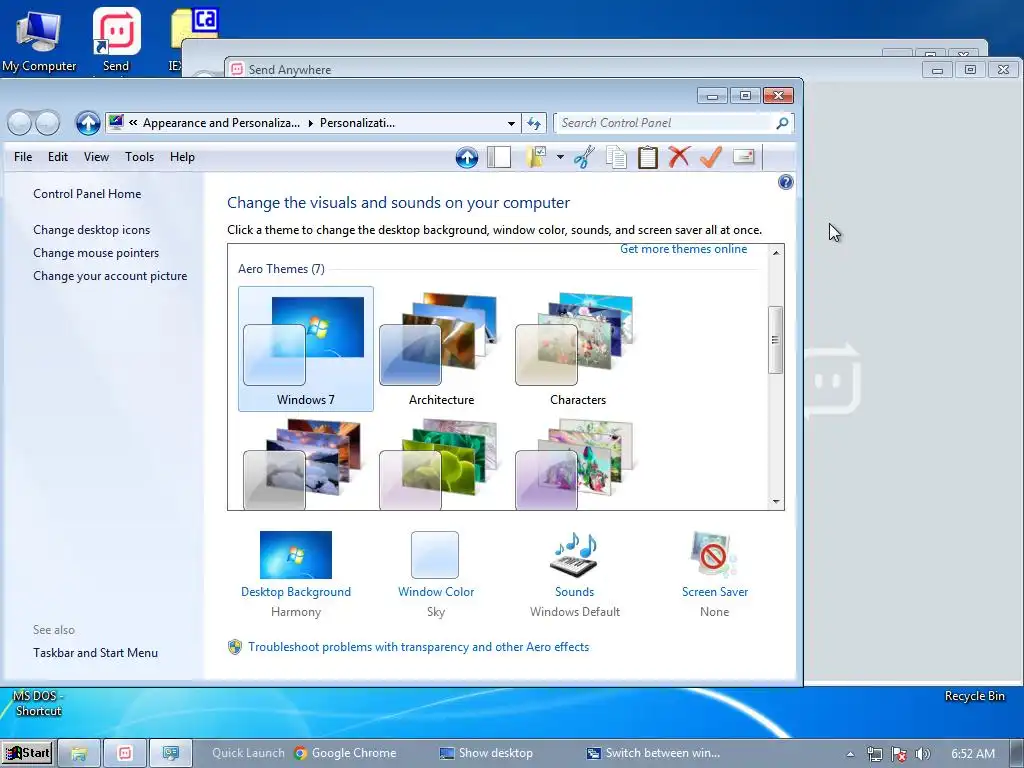This screenshot has width=1024, height=768.
Task: Select the Architecture theme
Action: [x=441, y=349]
